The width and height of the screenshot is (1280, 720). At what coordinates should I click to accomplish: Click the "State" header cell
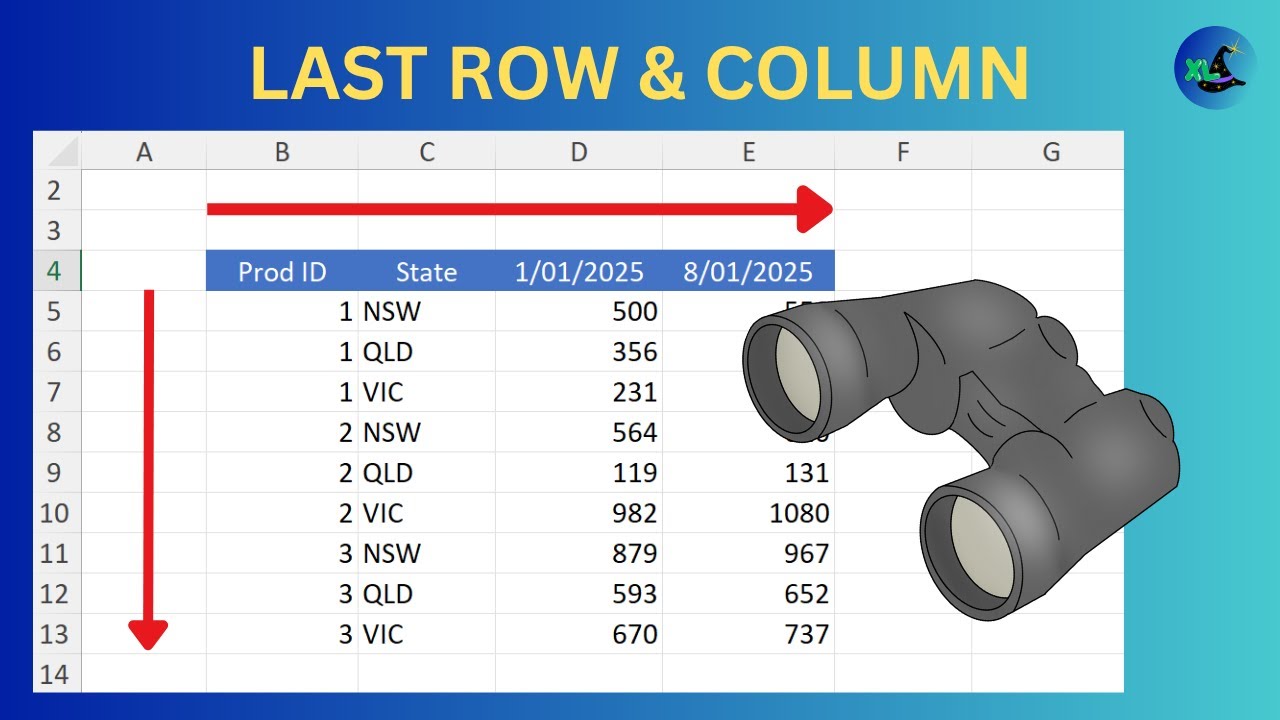point(427,271)
